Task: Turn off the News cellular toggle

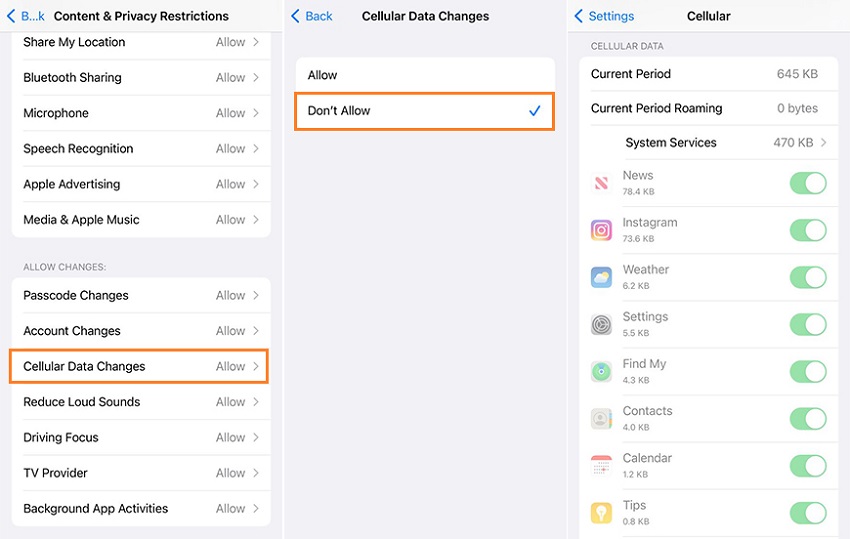Action: [x=808, y=183]
